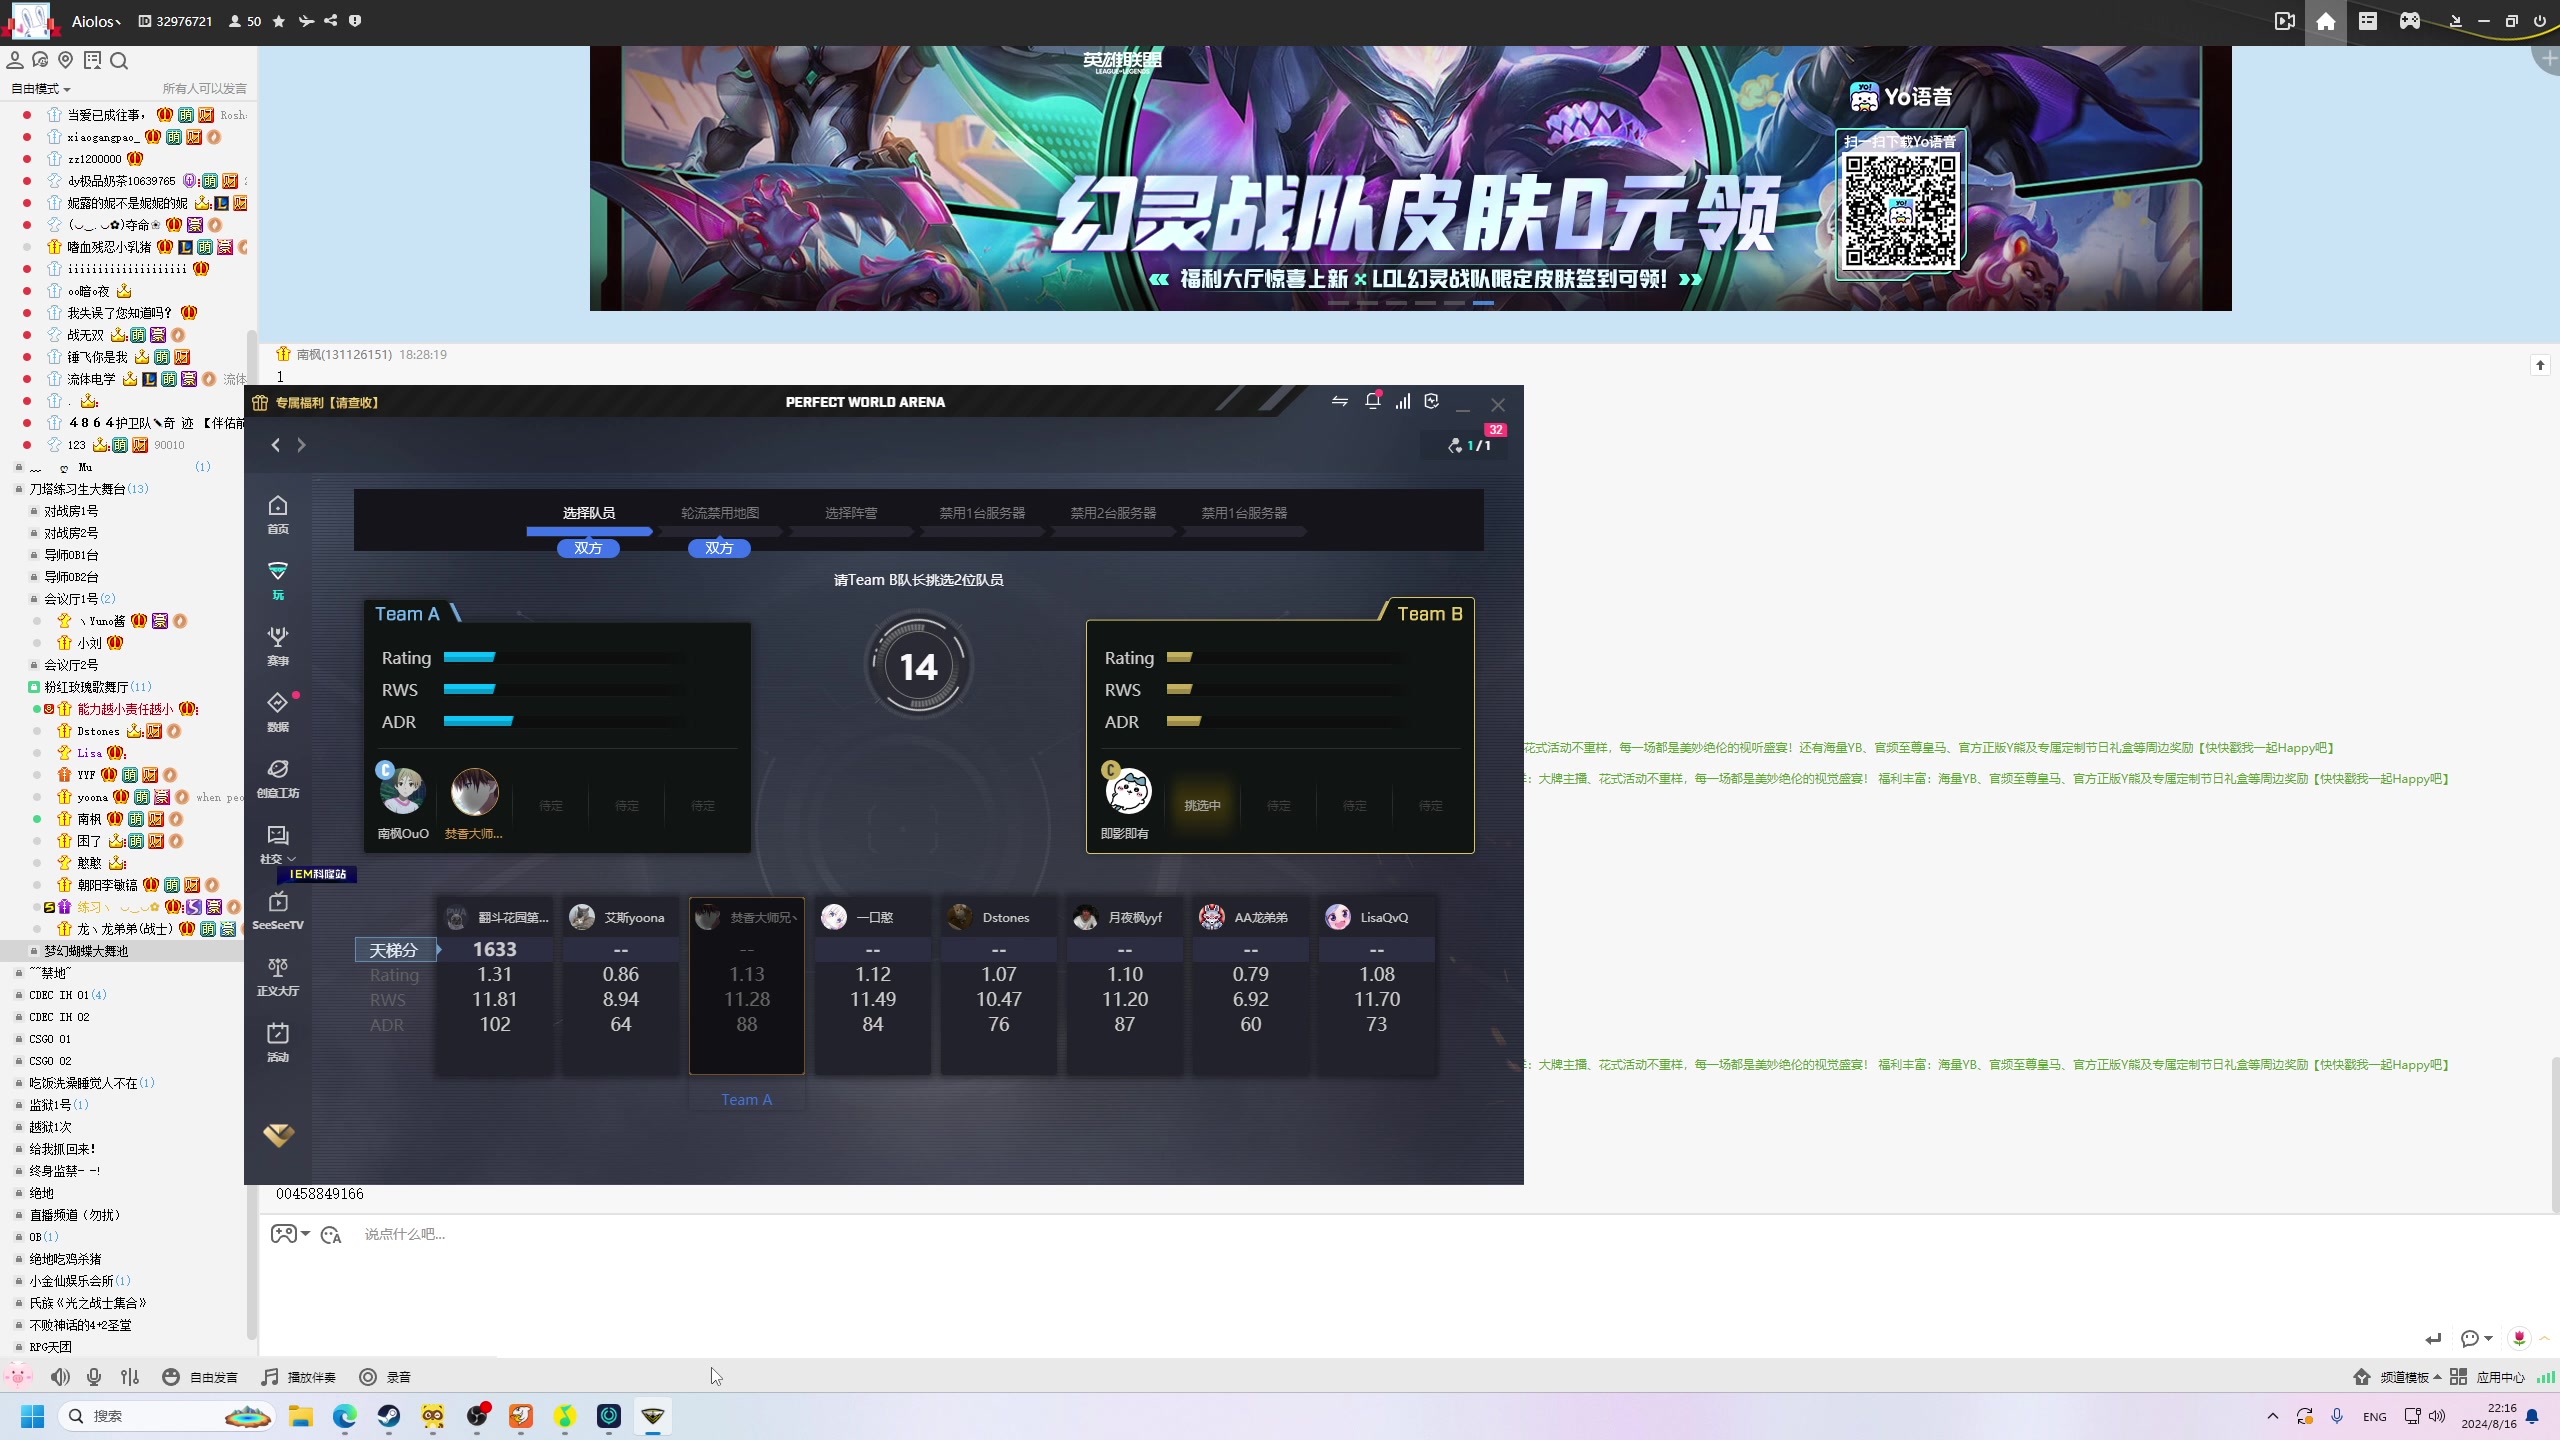Open the channel search magnifier icon
Image resolution: width=2560 pixels, height=1440 pixels.
pos(119,61)
